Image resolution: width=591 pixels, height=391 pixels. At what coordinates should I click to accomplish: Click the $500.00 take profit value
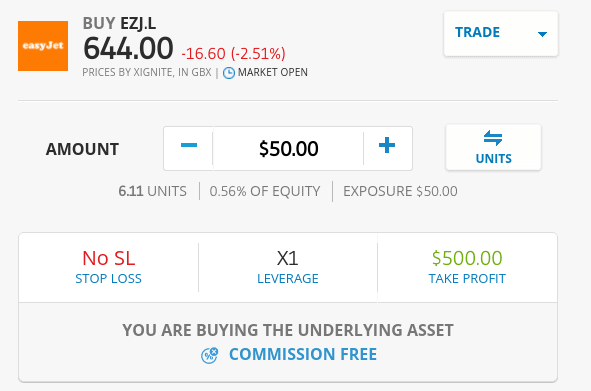pos(467,258)
